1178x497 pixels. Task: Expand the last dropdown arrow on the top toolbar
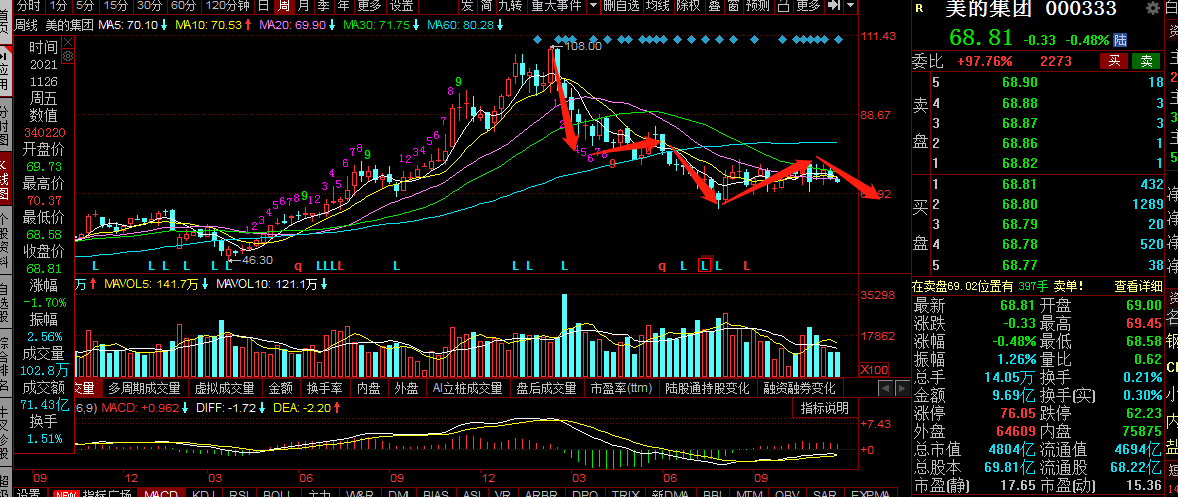850,6
